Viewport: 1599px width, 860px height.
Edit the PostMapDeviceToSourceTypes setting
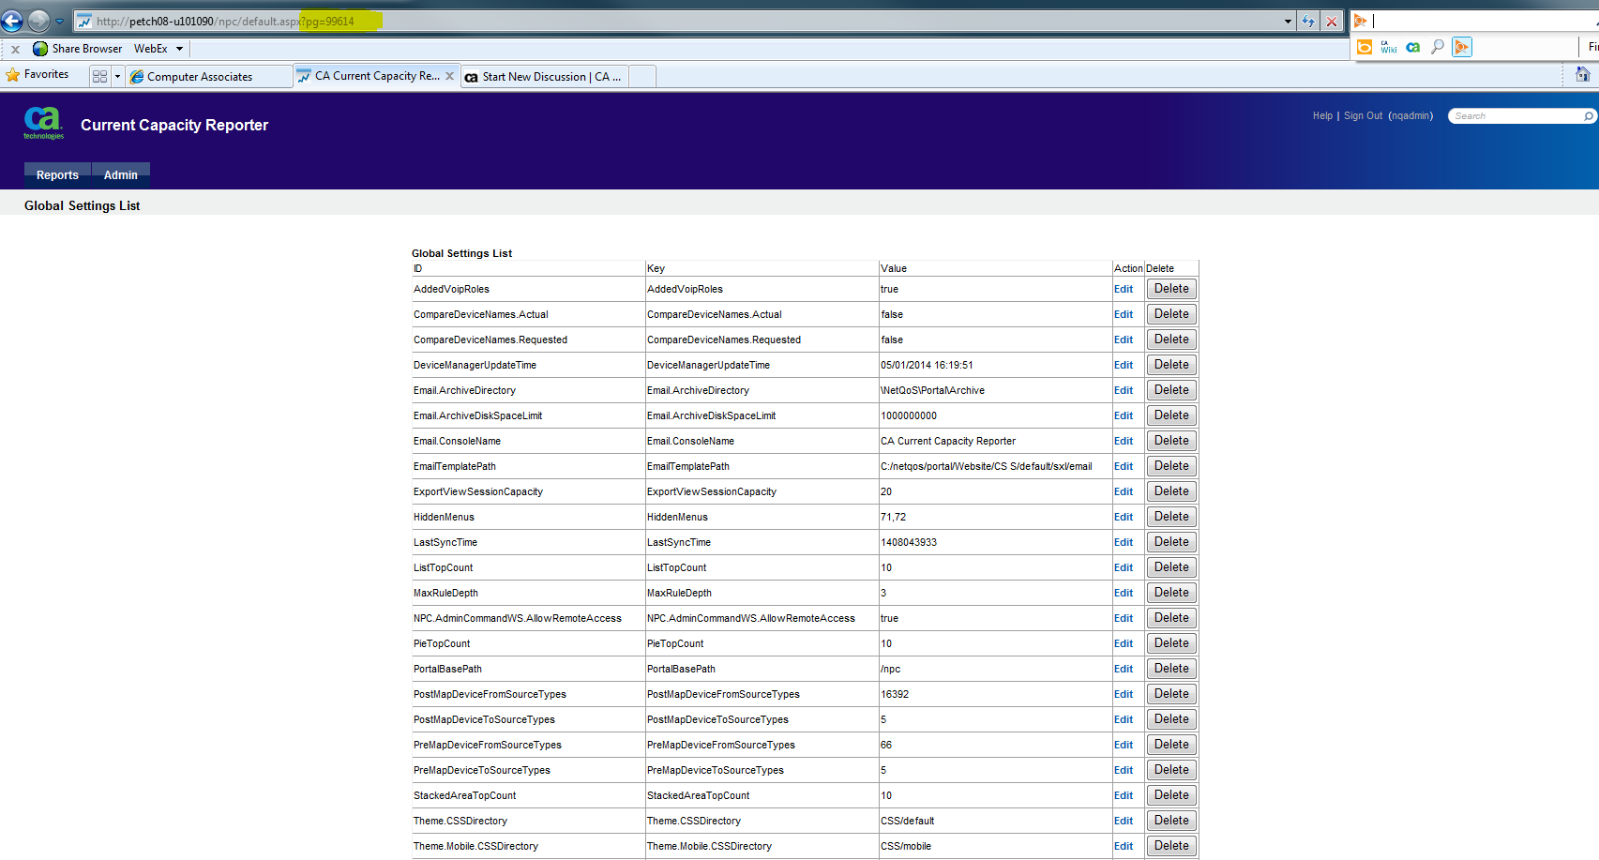coord(1123,719)
